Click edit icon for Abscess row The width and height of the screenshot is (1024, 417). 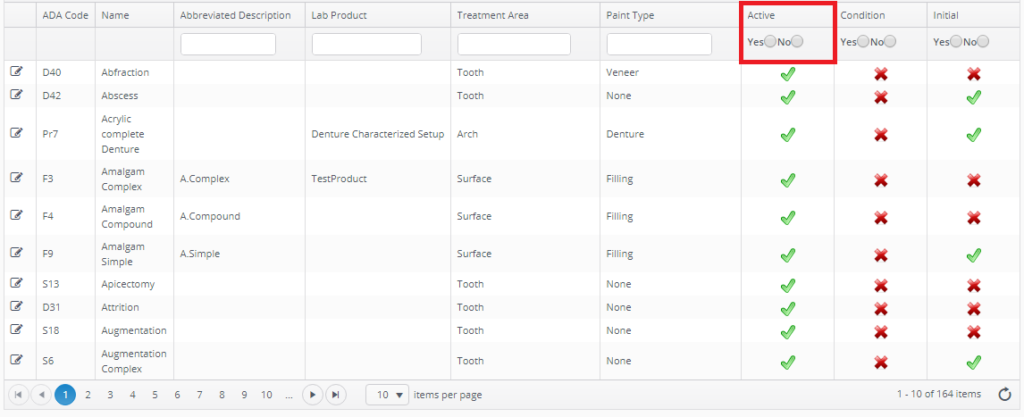(x=17, y=95)
